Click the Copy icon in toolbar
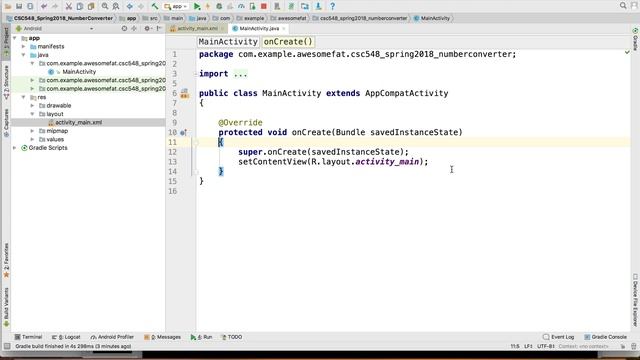The image size is (640, 360). (x=80, y=6)
